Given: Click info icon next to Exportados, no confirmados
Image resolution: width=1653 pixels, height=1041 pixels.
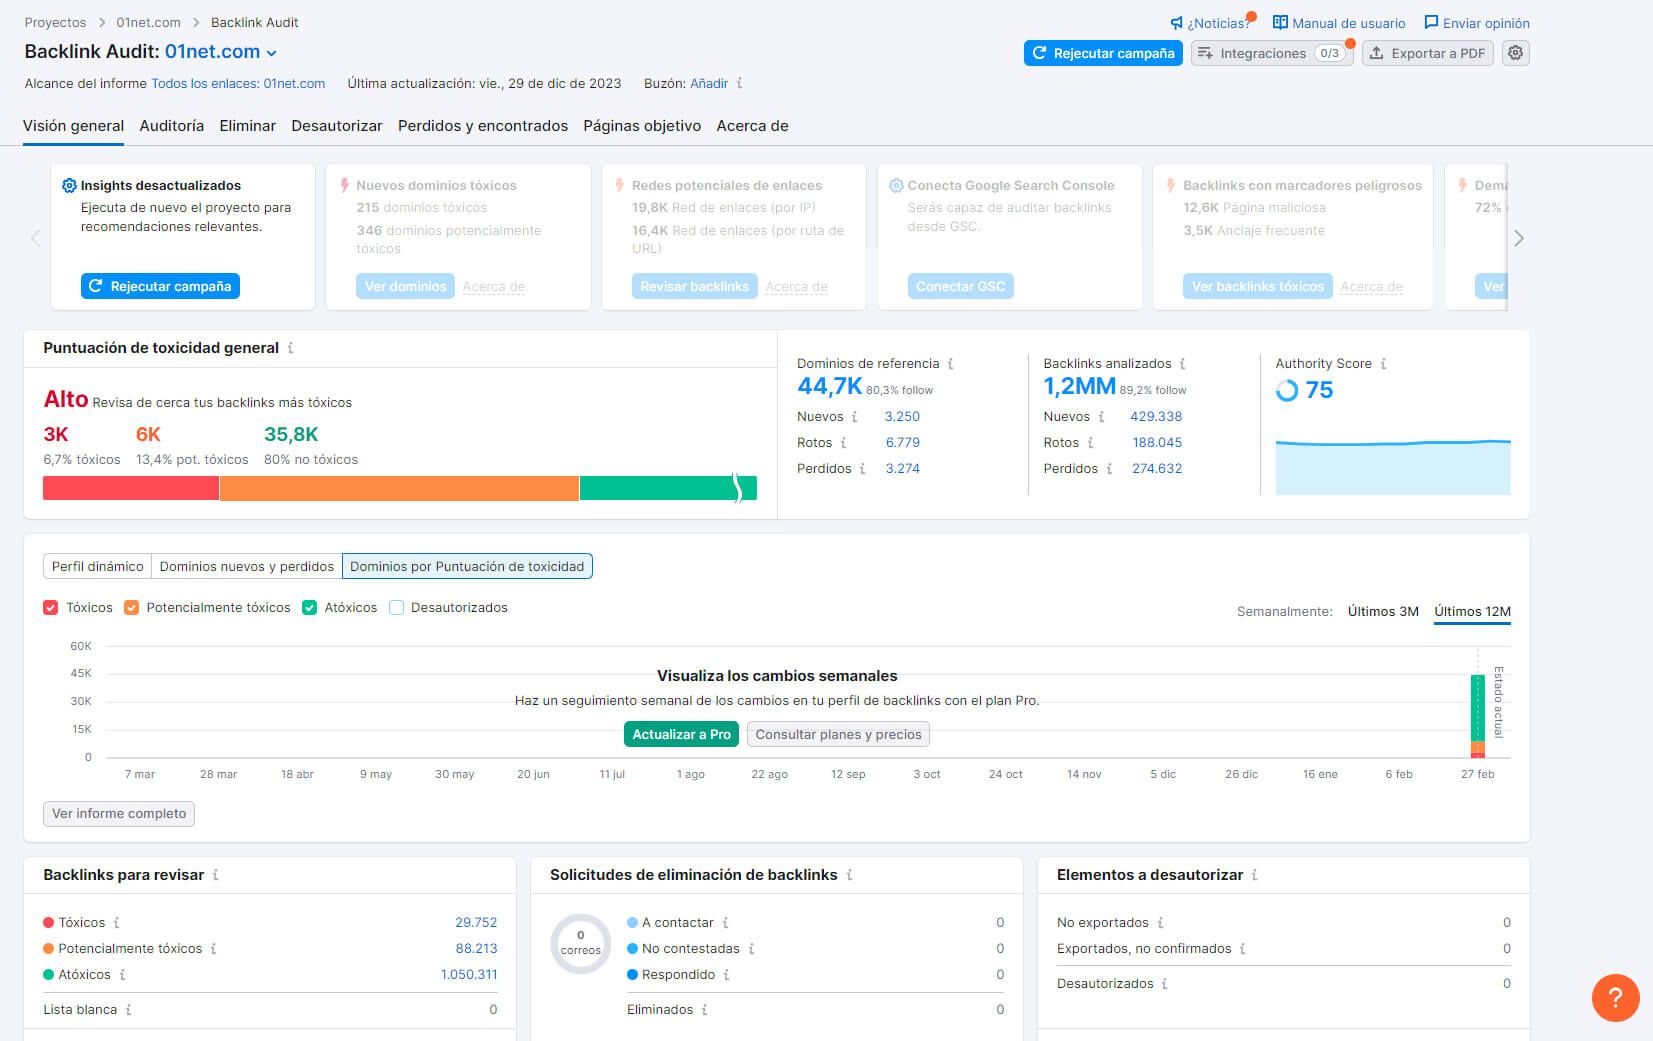Looking at the screenshot, I should pos(1242,949).
